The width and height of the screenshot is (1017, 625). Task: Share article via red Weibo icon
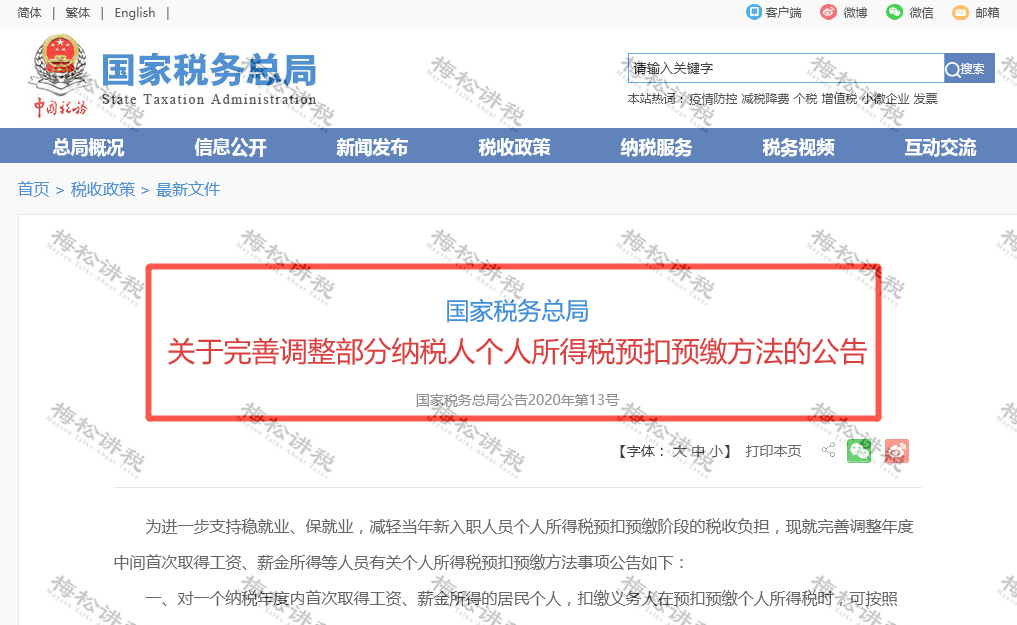pyautogui.click(x=896, y=451)
